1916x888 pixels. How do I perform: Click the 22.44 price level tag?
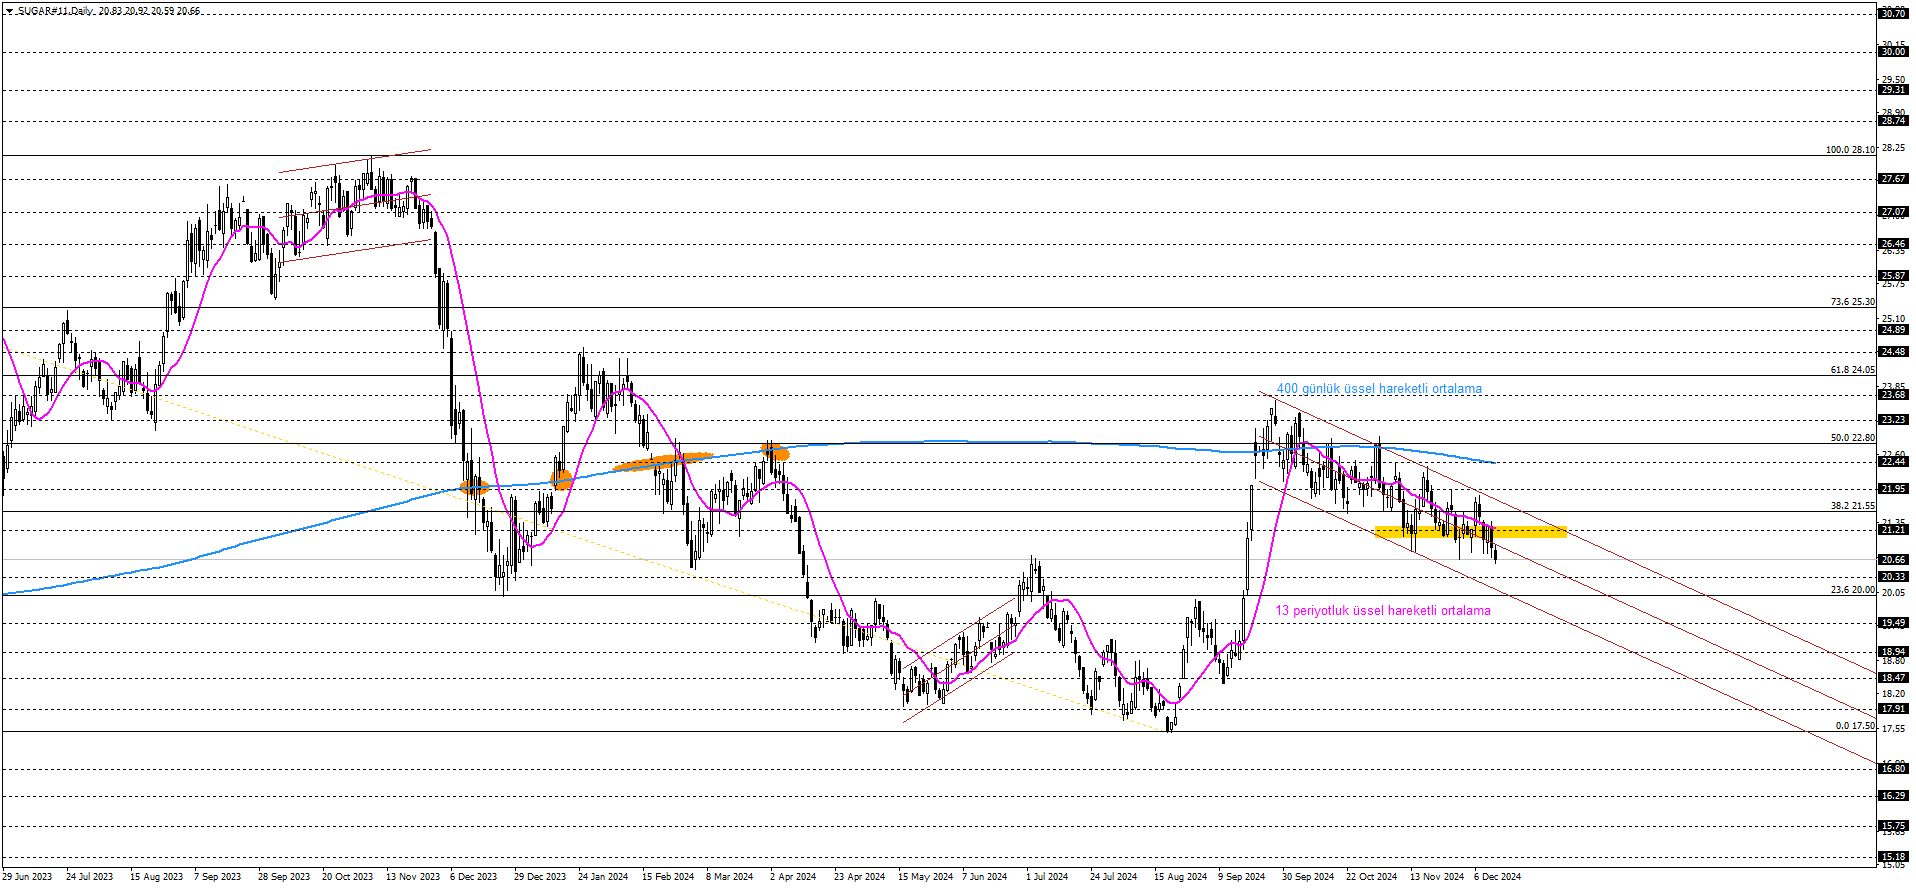pos(1893,462)
